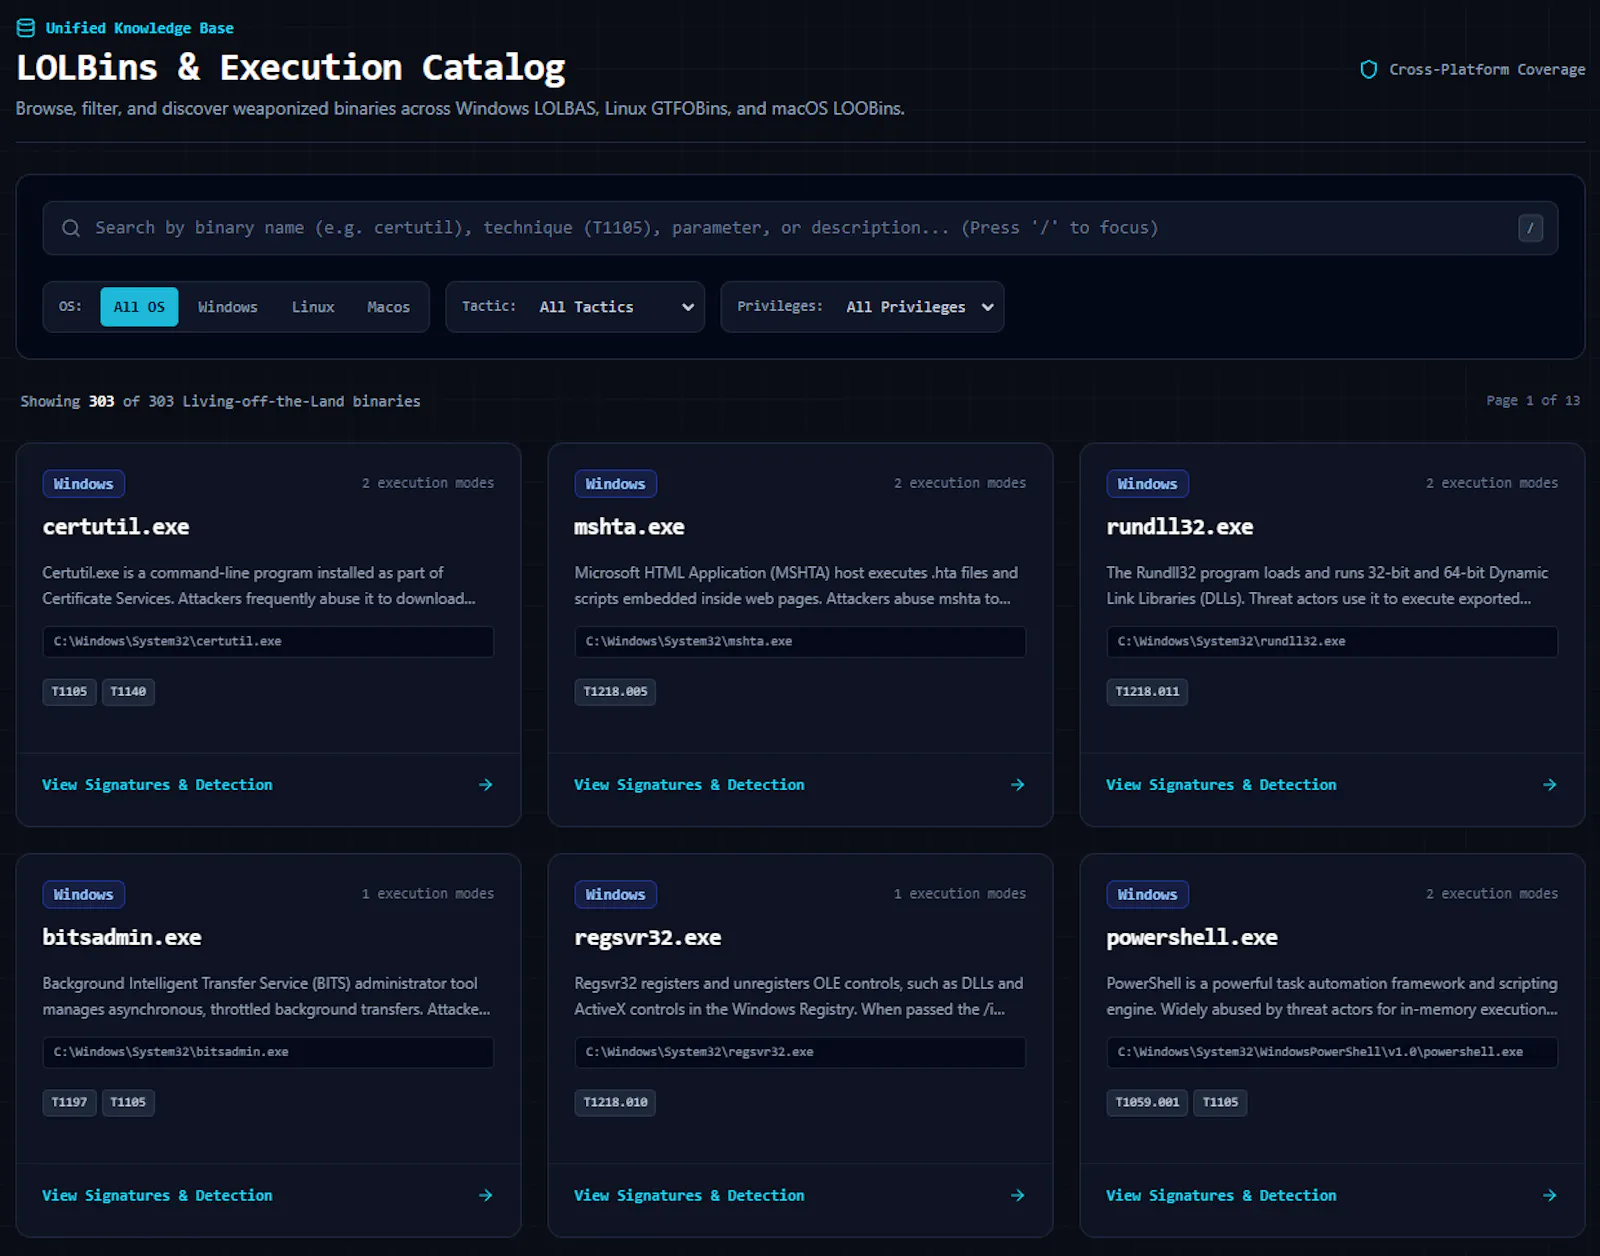Click the slash shortcut key badge
This screenshot has height=1256, width=1600.
pos(1530,228)
